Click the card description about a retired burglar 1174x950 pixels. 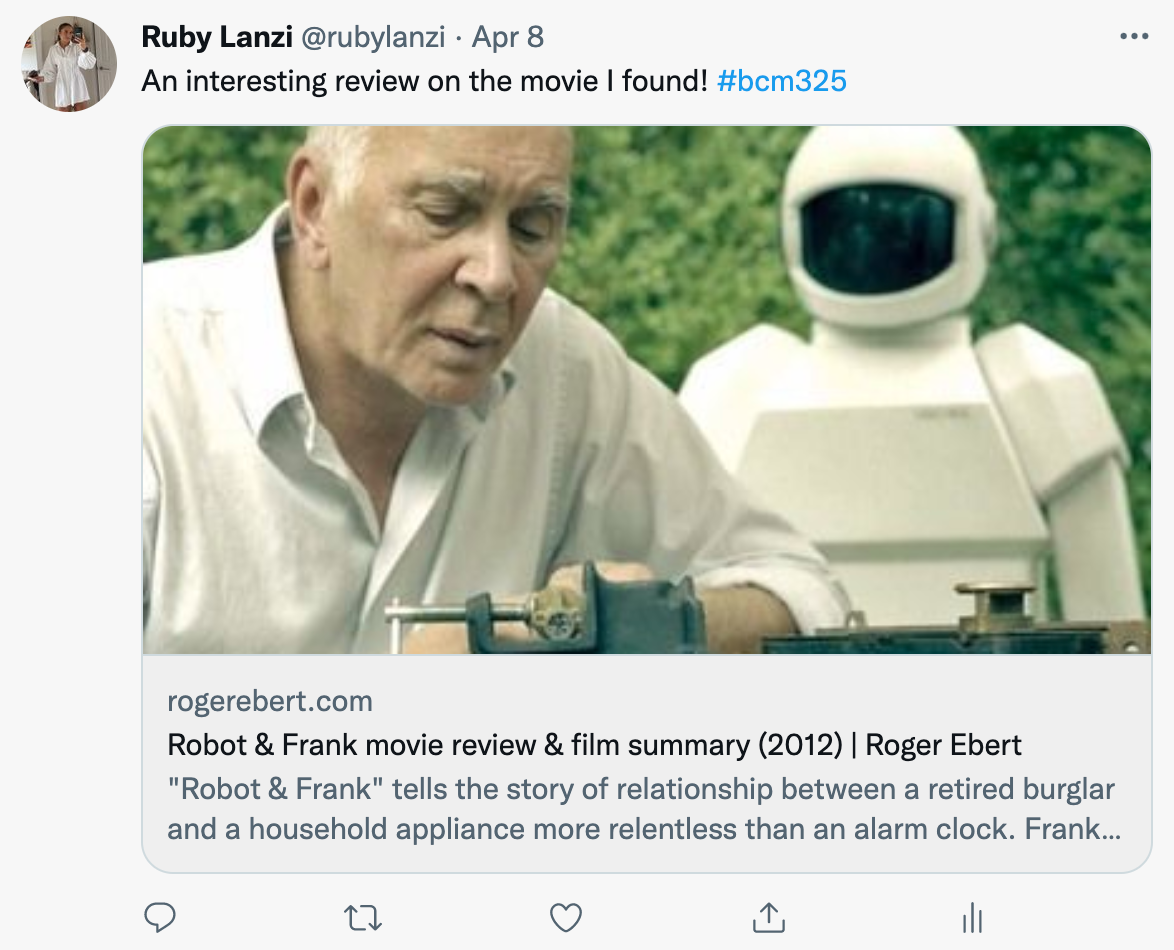coord(640,809)
